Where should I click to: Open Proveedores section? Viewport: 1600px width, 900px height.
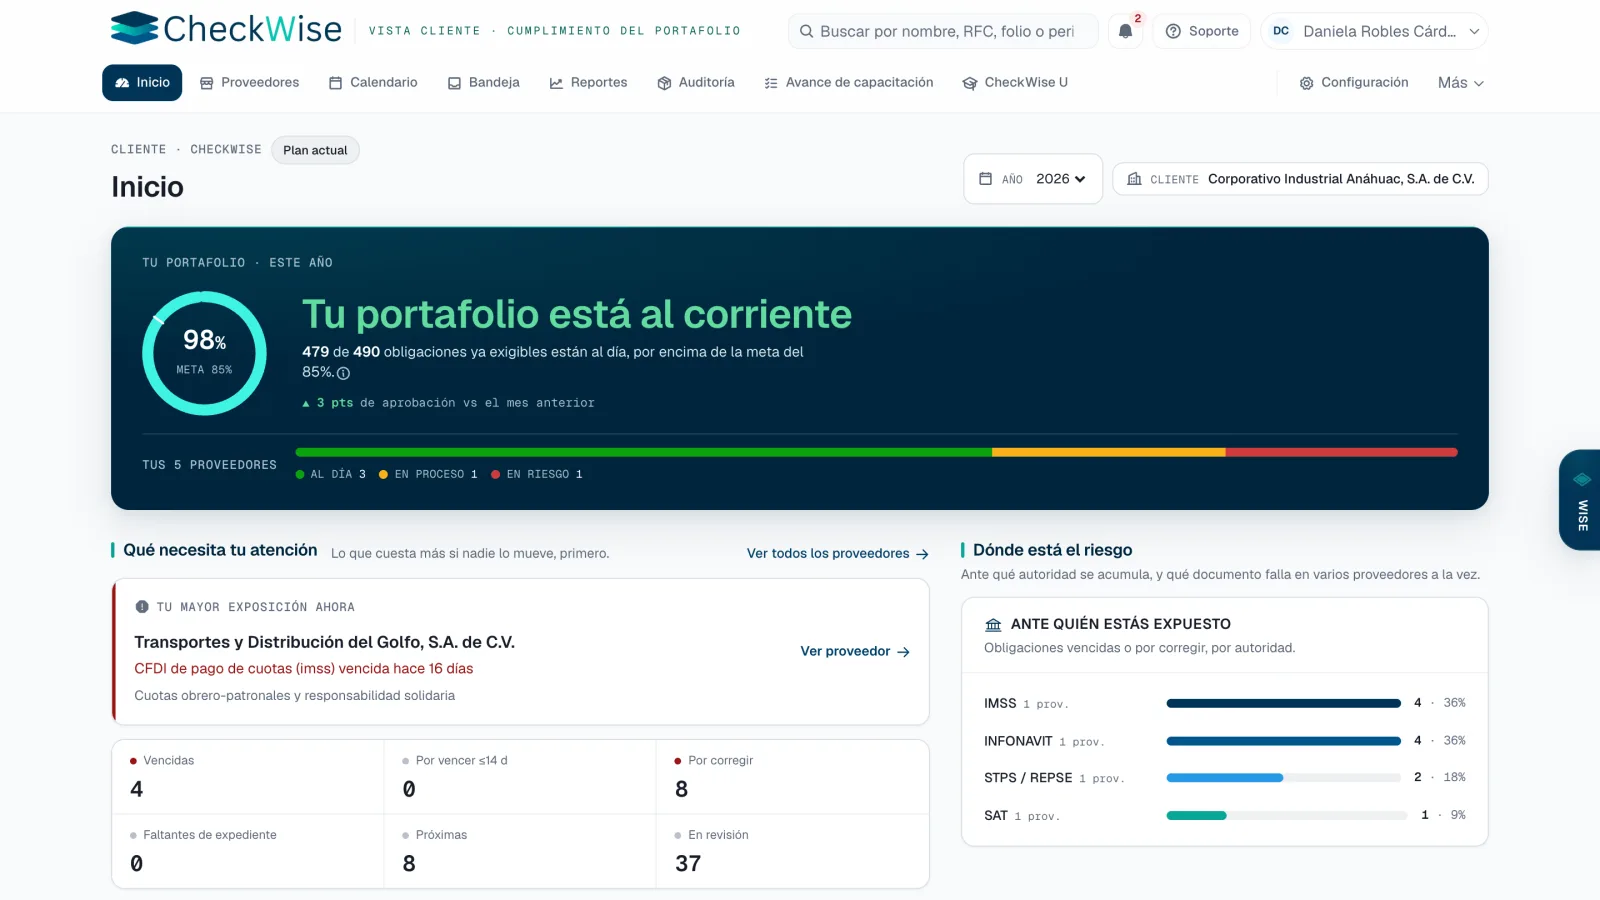(249, 82)
